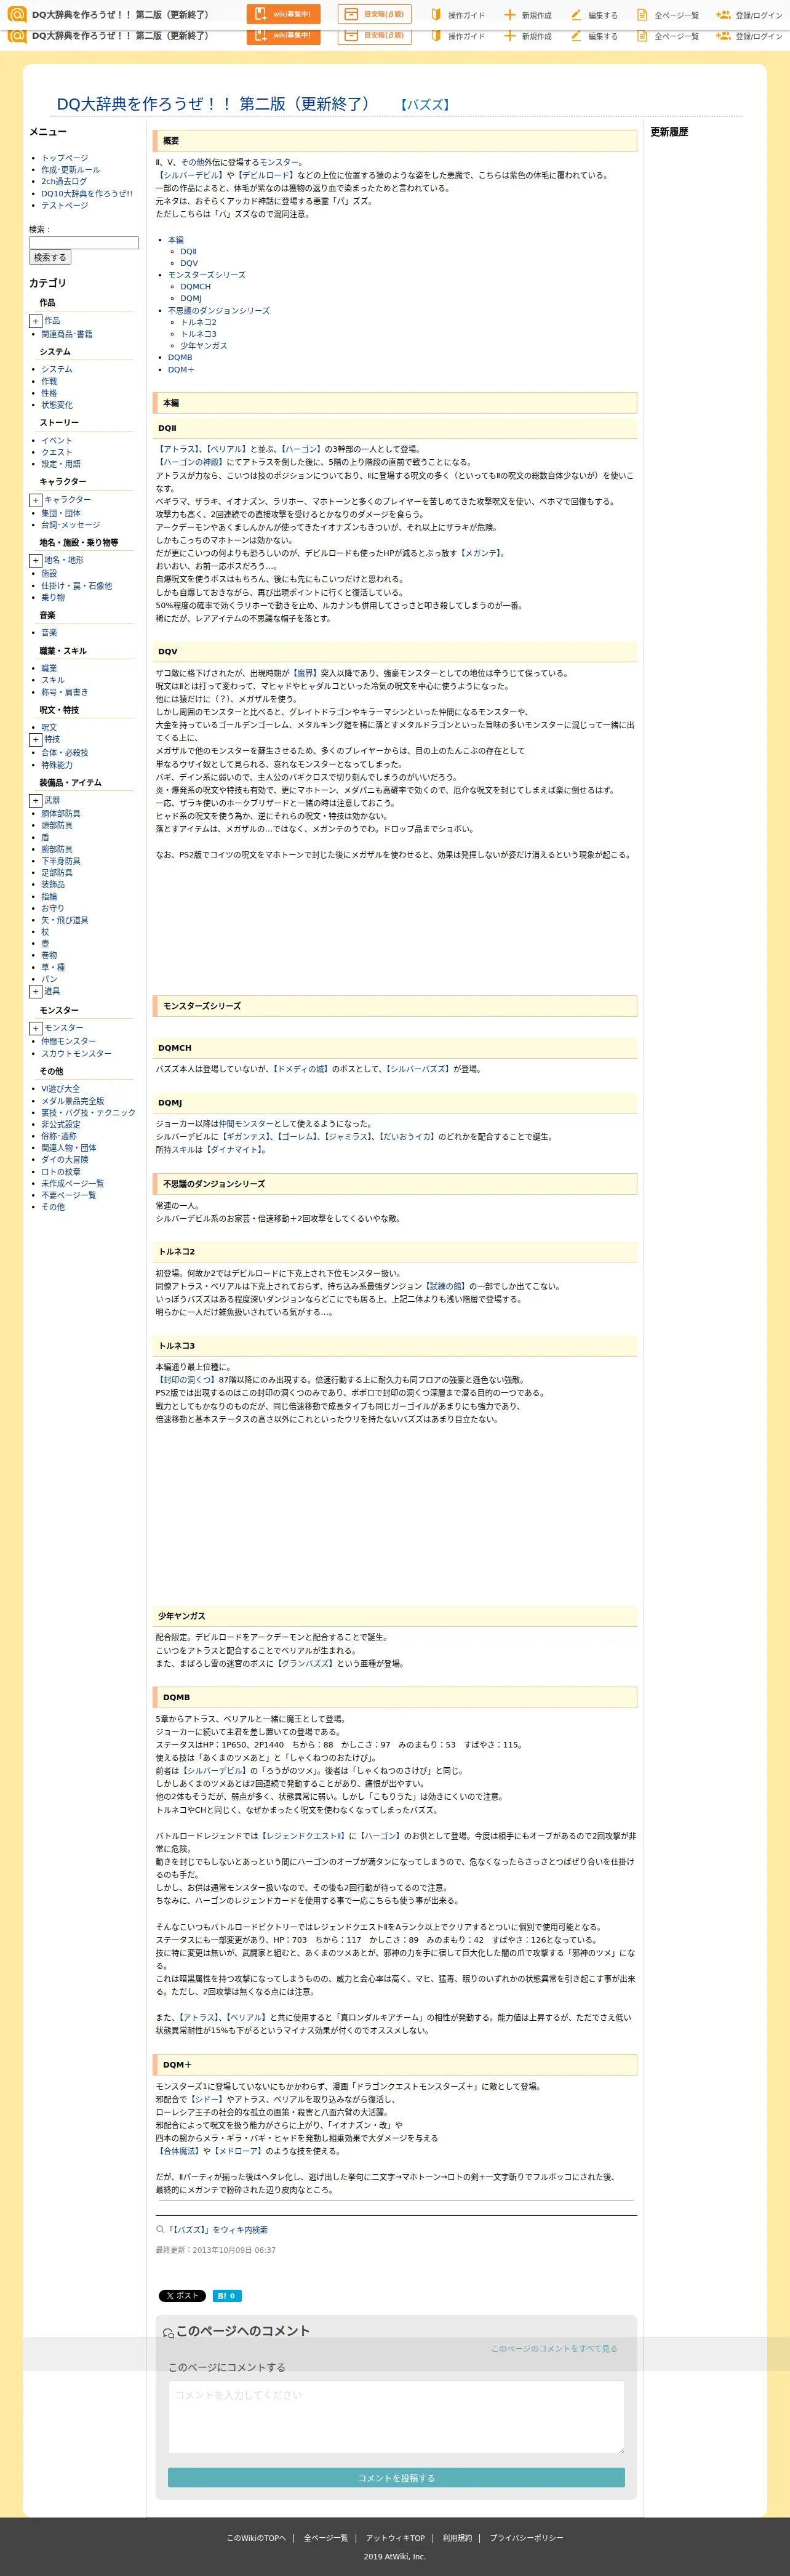Open ダイの大冒険 category link
The width and height of the screenshot is (790, 2576).
pyautogui.click(x=64, y=1160)
